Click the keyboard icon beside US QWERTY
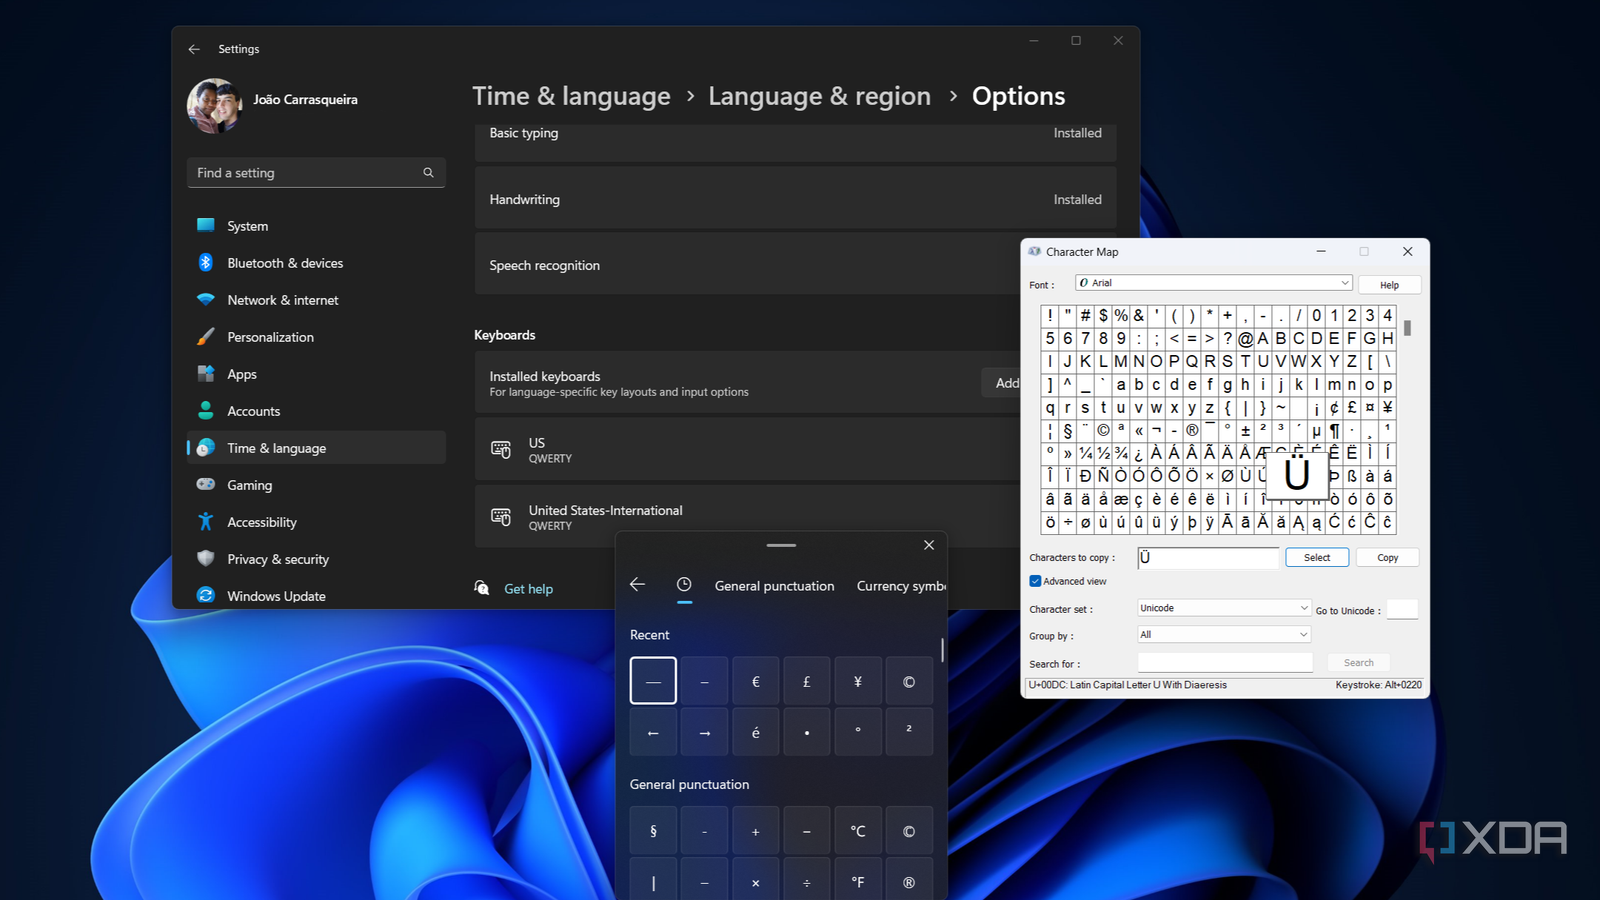 501,449
